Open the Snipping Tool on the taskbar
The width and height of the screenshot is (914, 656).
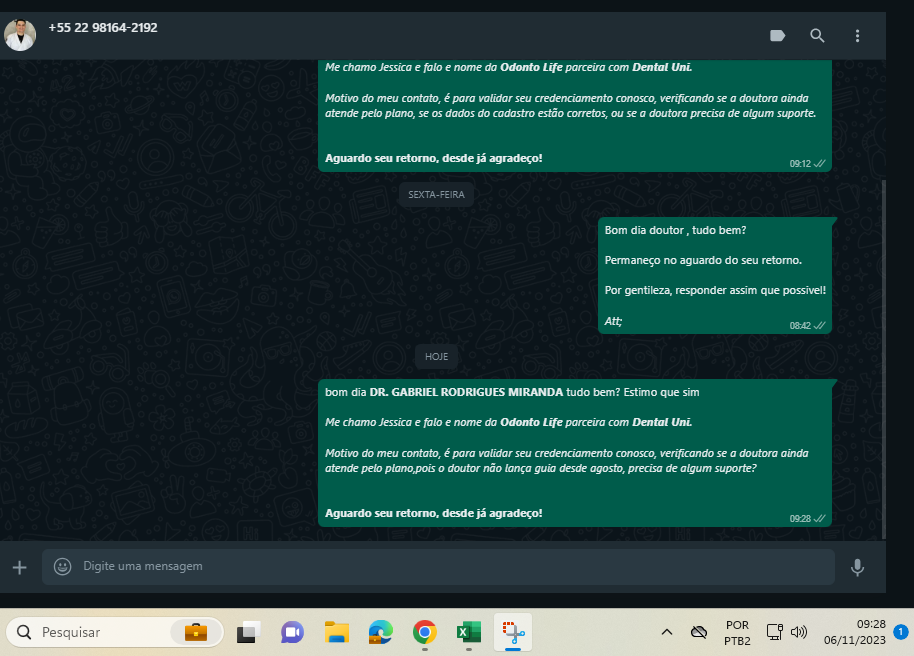(513, 632)
